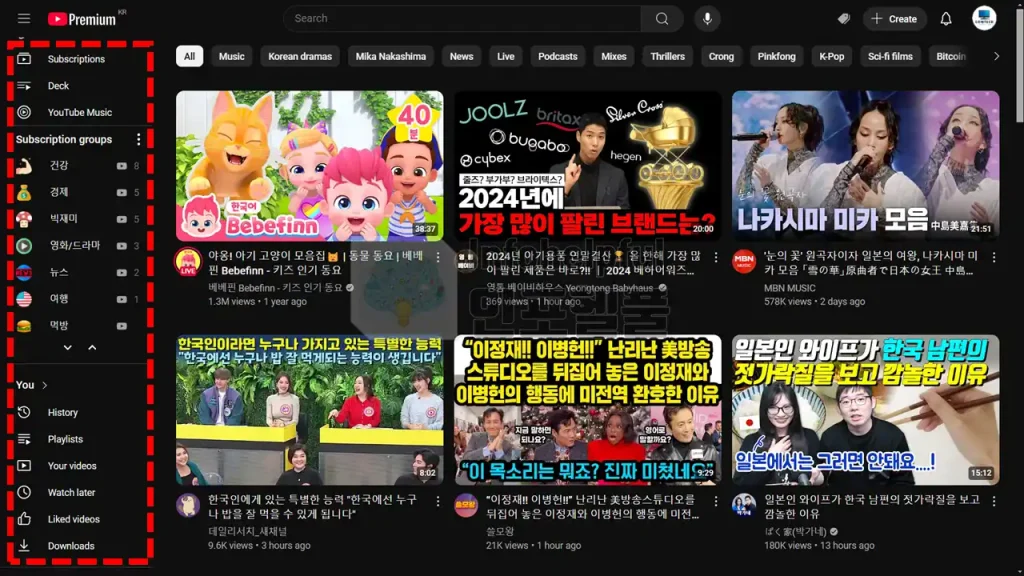Expand the You section chevron
1024x576 pixels.
(x=44, y=385)
